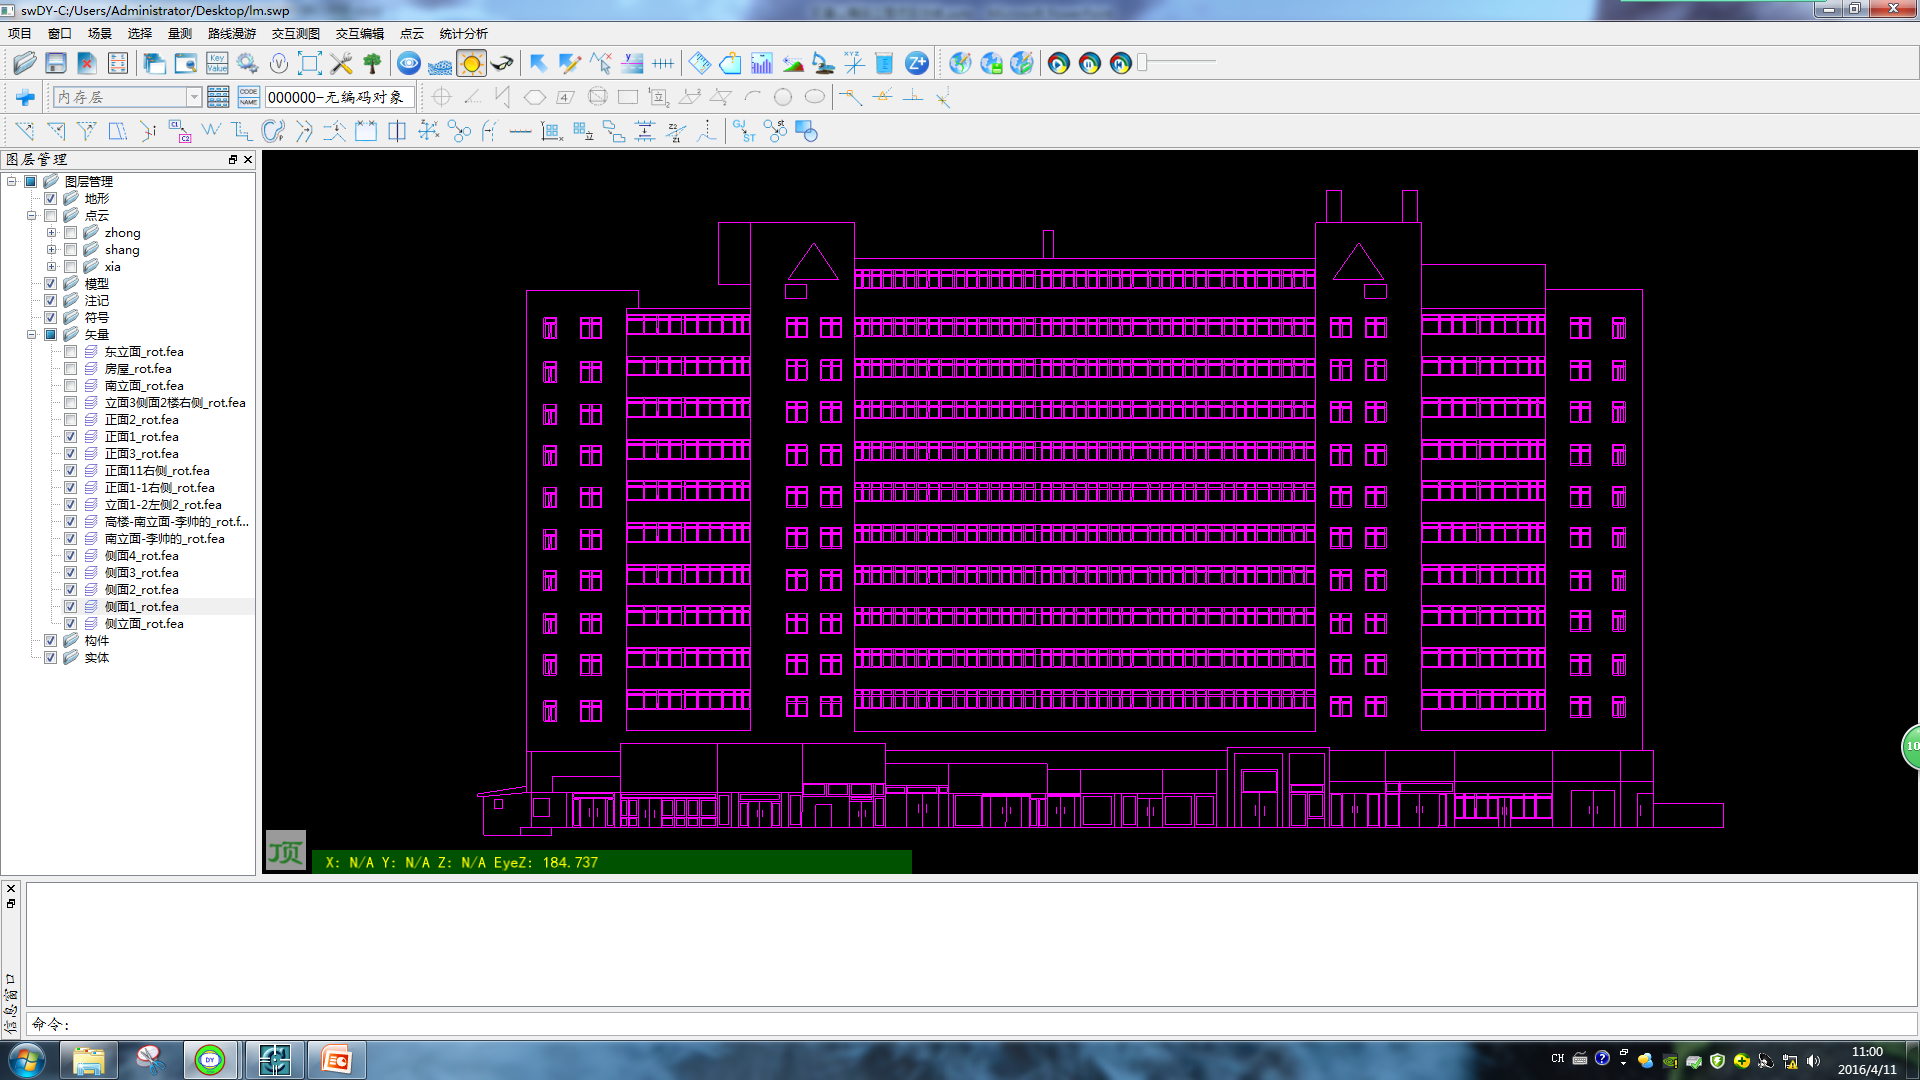1920x1080 pixels.
Task: Open the 统计分析 menu
Action: pyautogui.click(x=464, y=33)
